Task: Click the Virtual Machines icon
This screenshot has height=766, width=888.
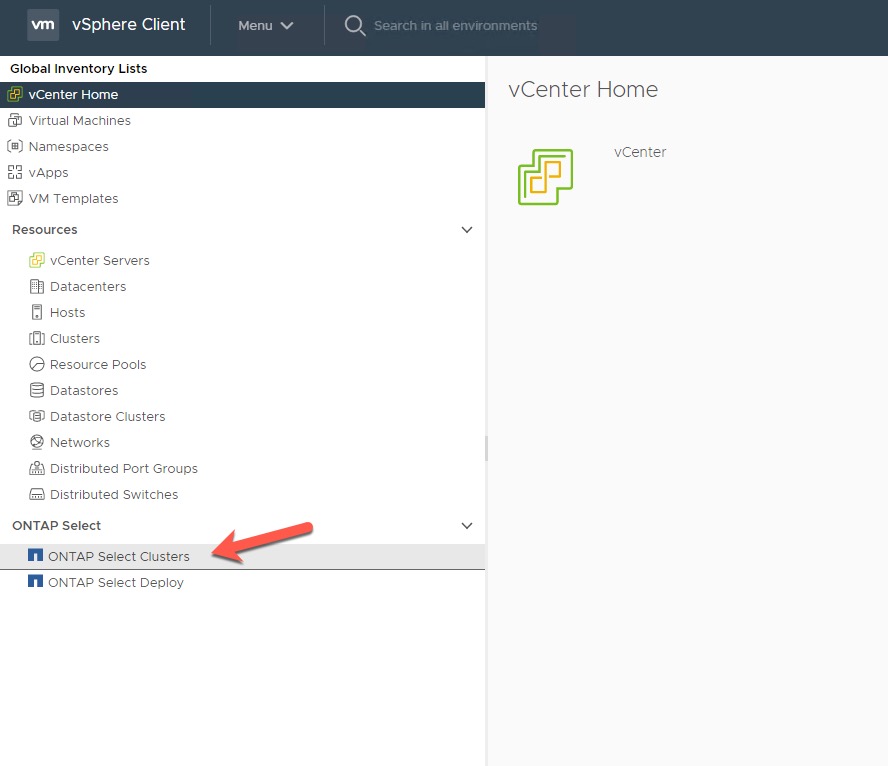Action: coord(15,120)
